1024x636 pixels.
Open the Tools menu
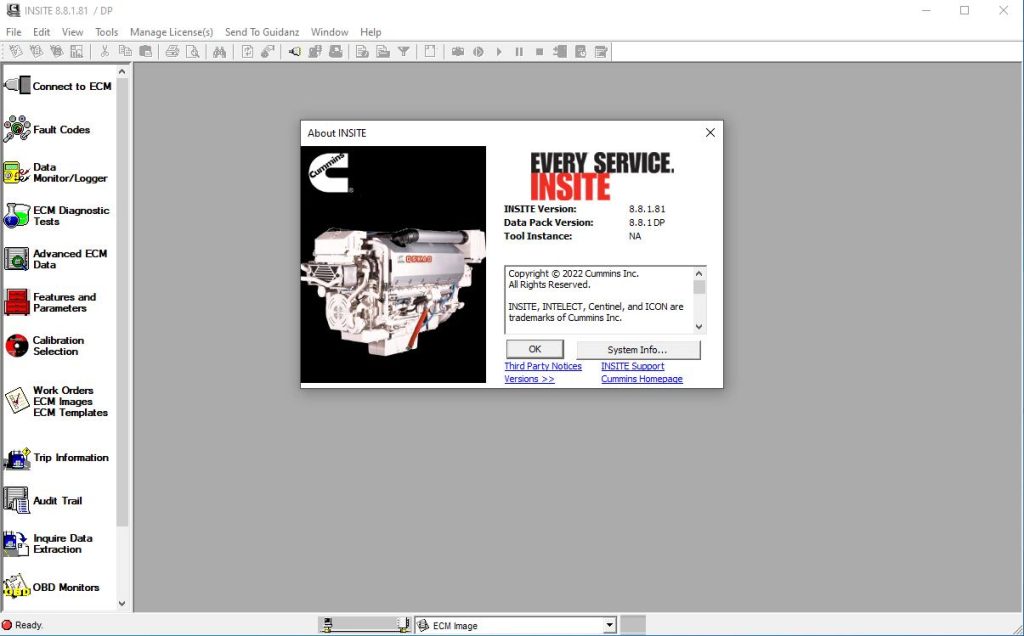106,31
